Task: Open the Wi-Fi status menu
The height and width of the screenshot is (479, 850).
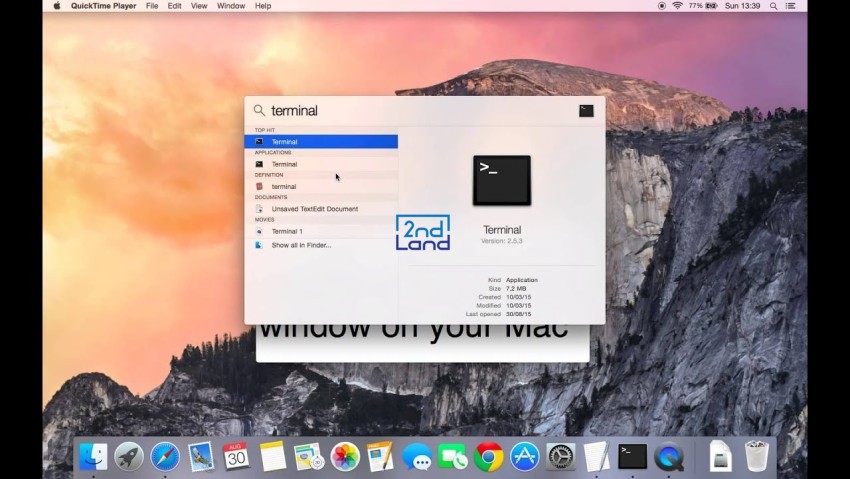Action: coord(677,6)
